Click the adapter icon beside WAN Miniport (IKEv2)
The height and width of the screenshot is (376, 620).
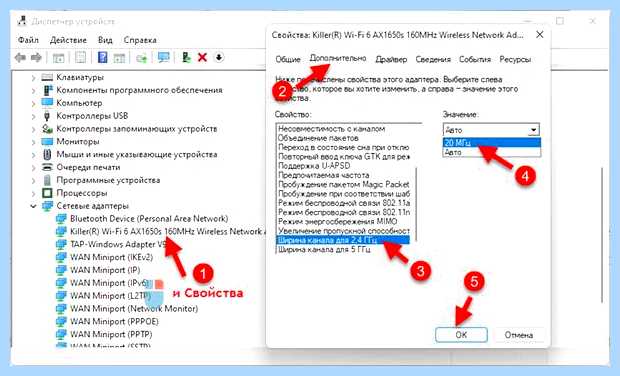click(x=61, y=257)
